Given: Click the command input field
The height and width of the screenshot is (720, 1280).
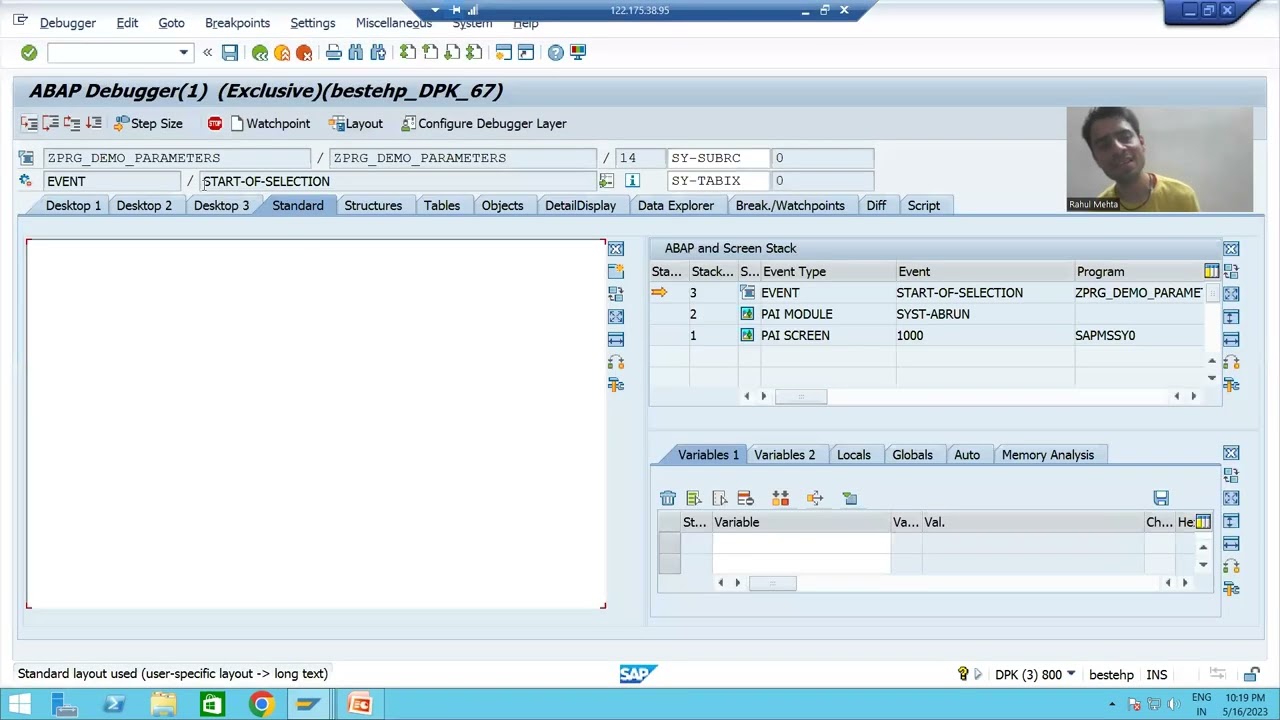Looking at the screenshot, I should [111, 52].
